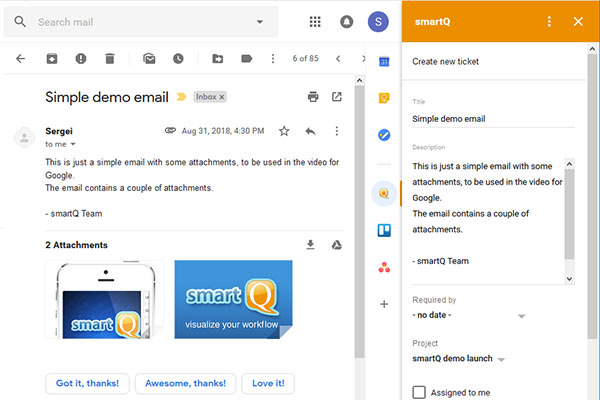The width and height of the screenshot is (600, 400).
Task: Open smartQ panel options menu
Action: click(549, 21)
